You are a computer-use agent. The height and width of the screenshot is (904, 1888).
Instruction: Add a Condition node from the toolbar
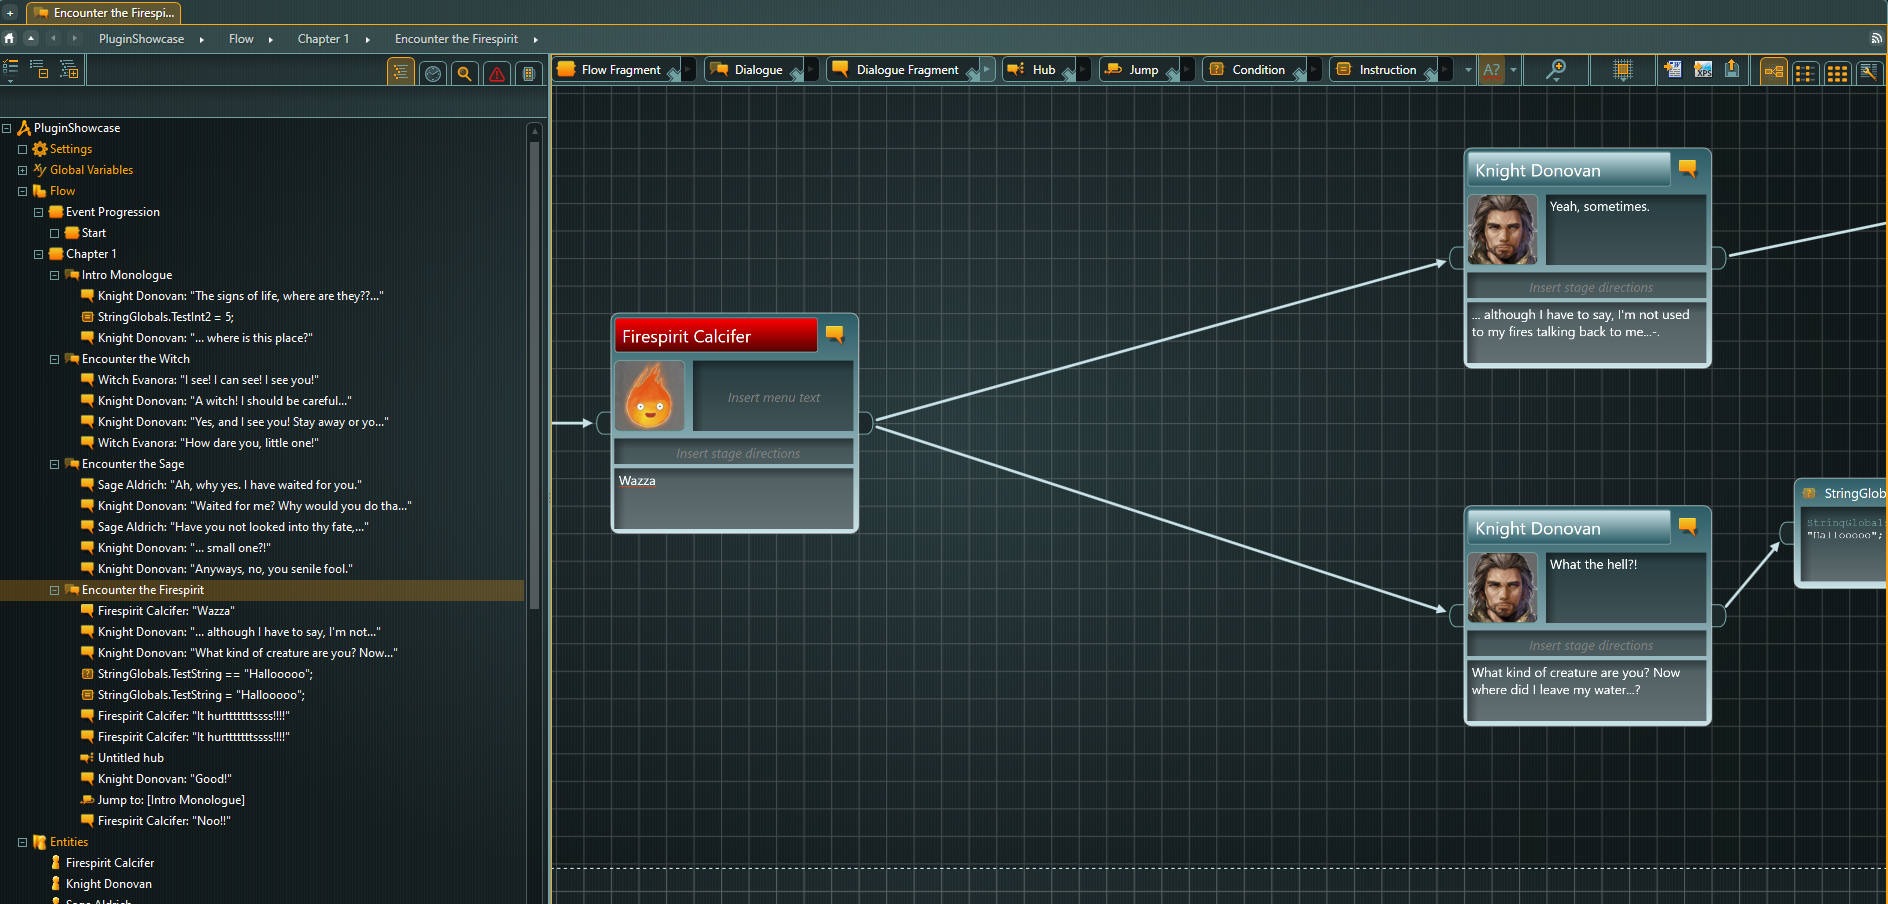1255,69
